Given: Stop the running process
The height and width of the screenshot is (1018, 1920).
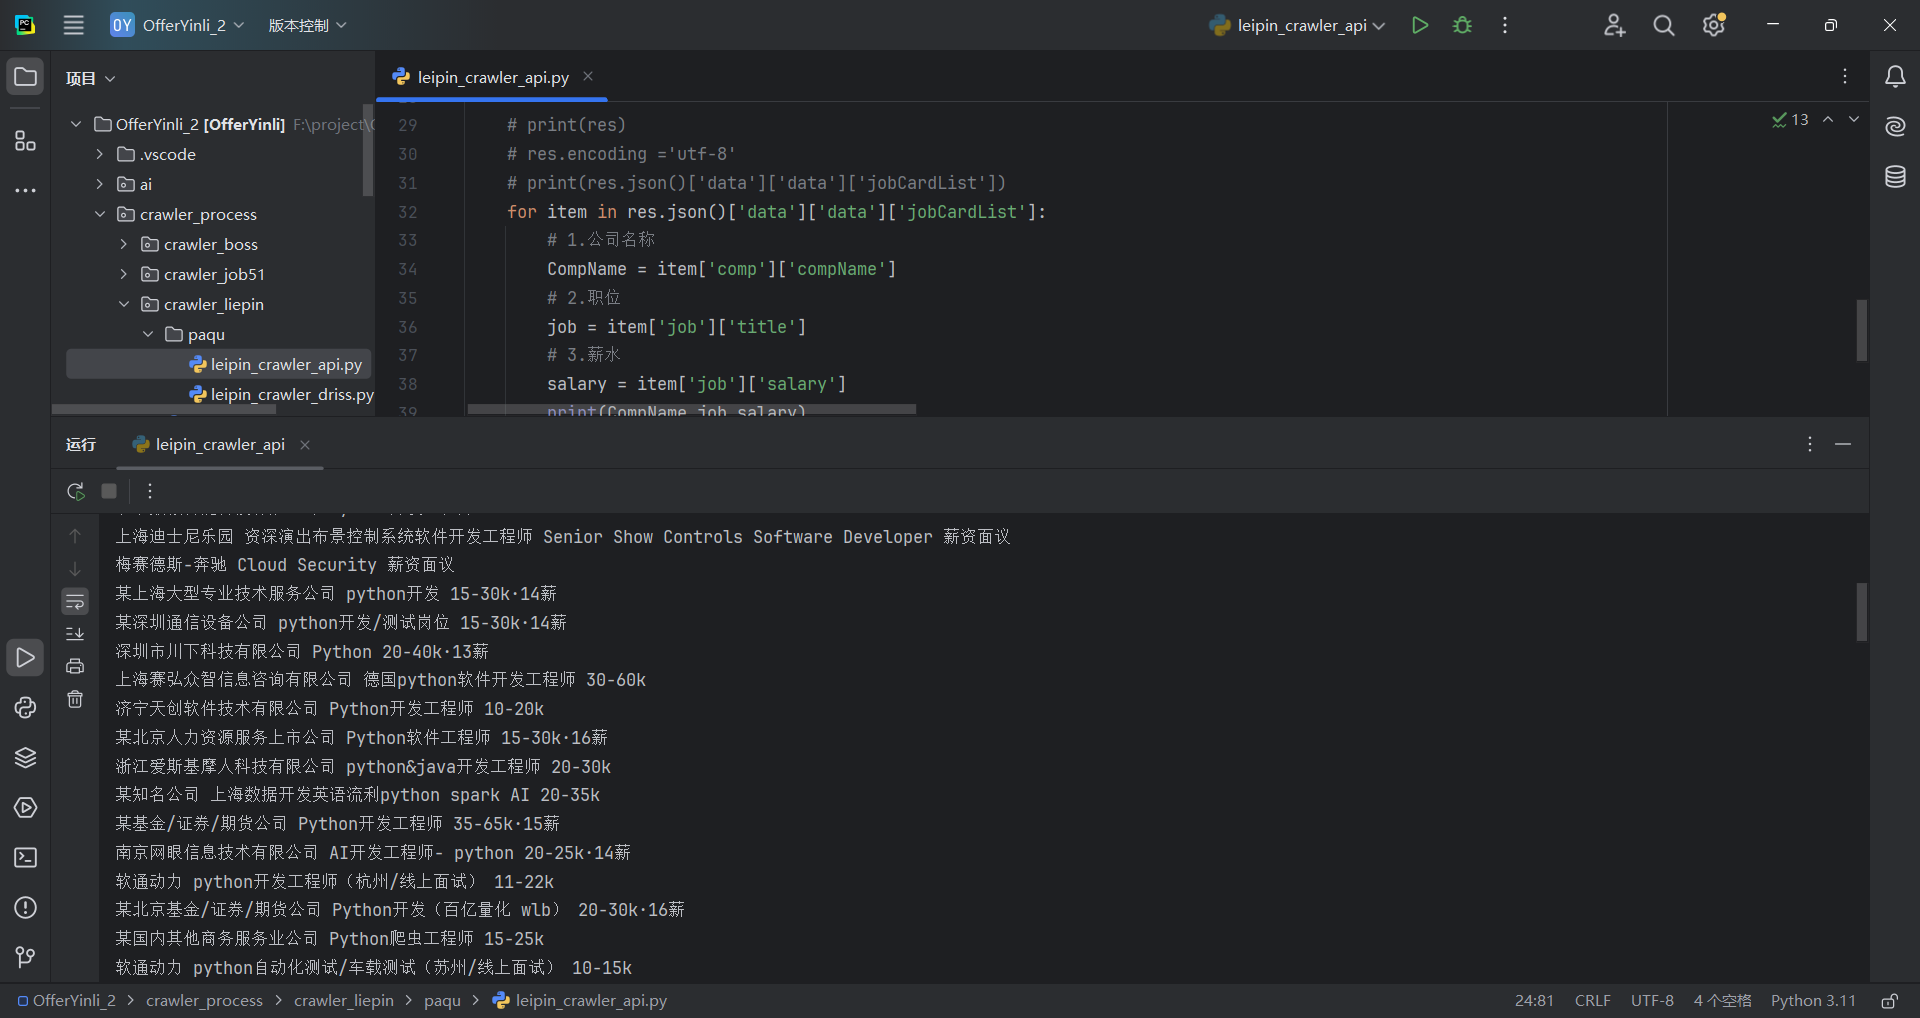Looking at the screenshot, I should [x=109, y=491].
